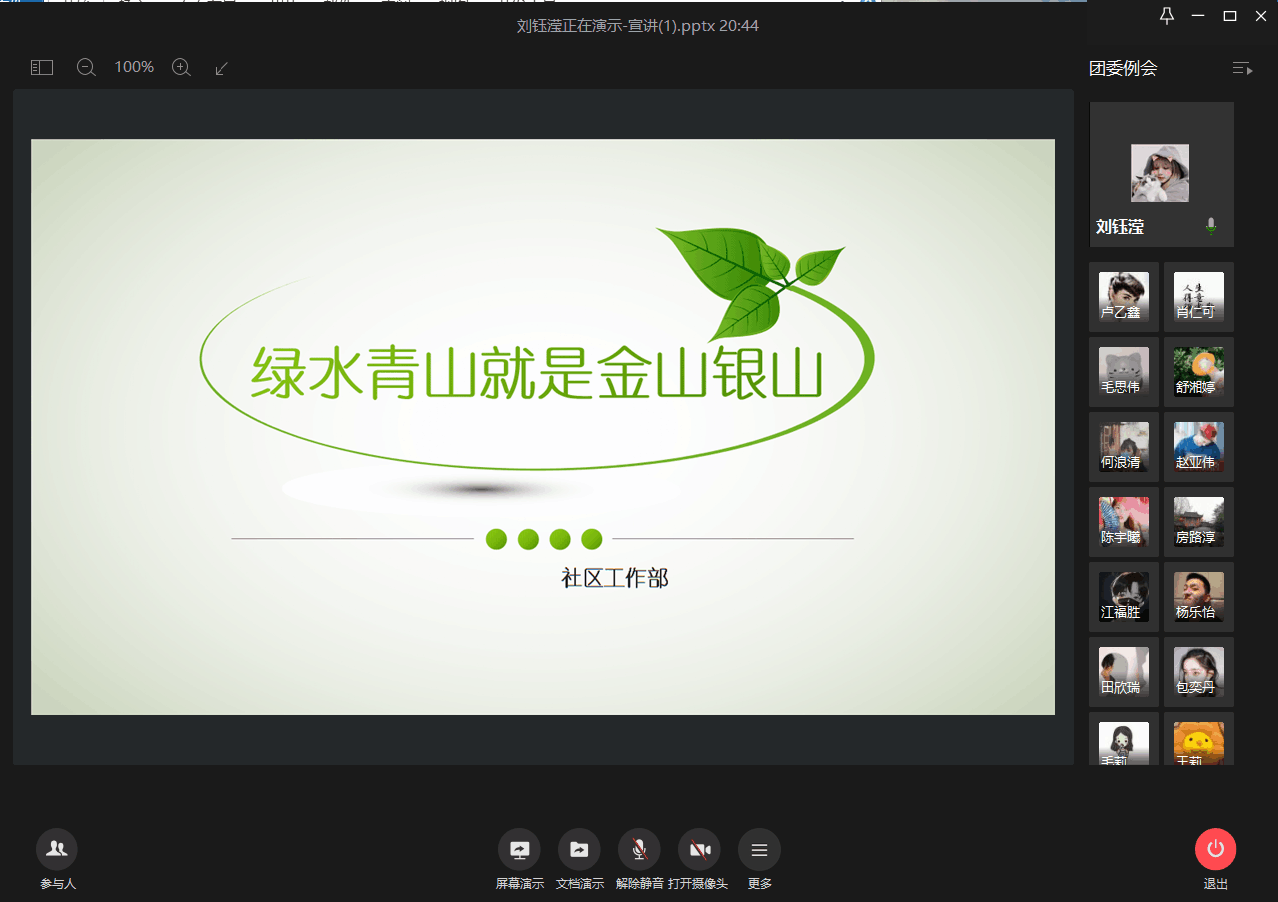Select presenter 刘钰滢's video tile
Screen dimensions: 1278x902
pos(1161,175)
